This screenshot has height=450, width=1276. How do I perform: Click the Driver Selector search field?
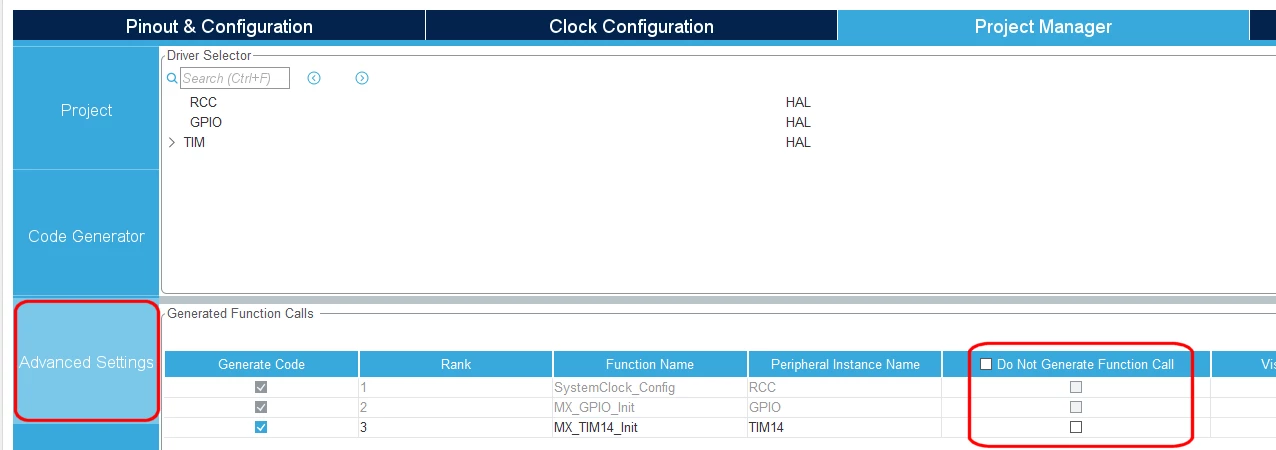tap(235, 78)
